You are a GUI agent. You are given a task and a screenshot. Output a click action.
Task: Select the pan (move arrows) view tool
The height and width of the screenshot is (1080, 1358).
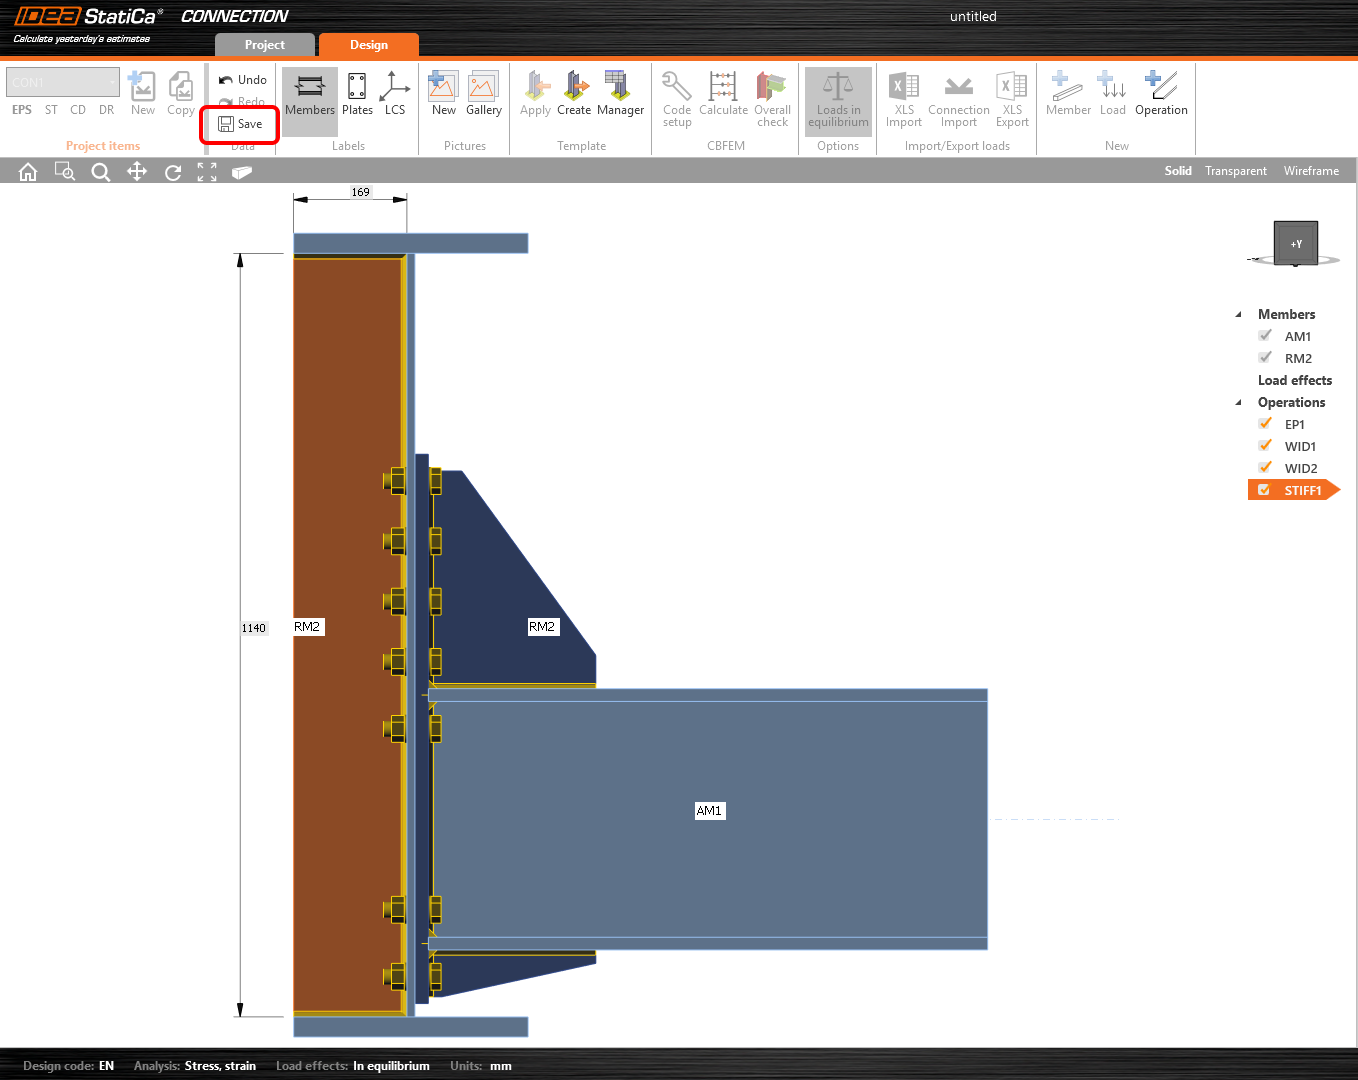pyautogui.click(x=137, y=172)
